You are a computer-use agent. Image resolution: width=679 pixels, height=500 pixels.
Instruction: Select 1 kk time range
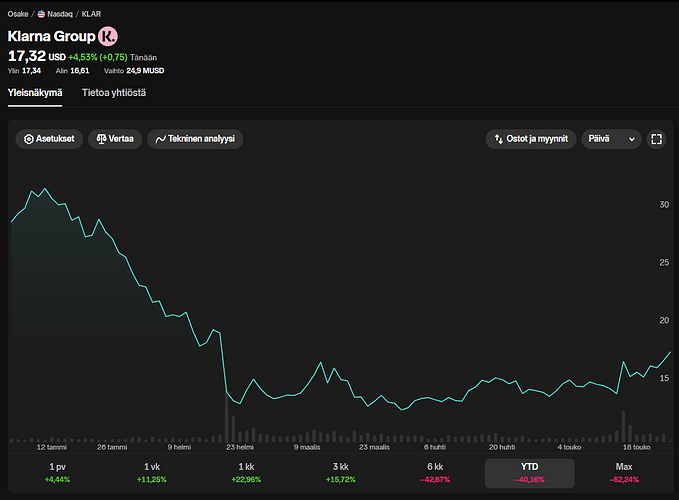click(x=246, y=473)
